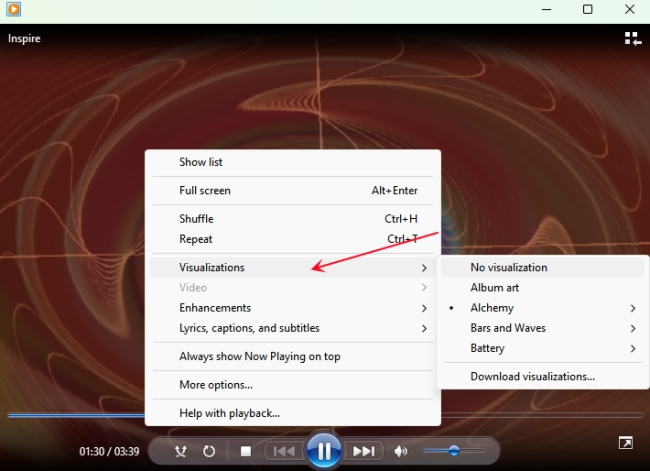The width and height of the screenshot is (650, 471).
Task: Expand Visualizations submenu arrow
Action: pos(424,268)
